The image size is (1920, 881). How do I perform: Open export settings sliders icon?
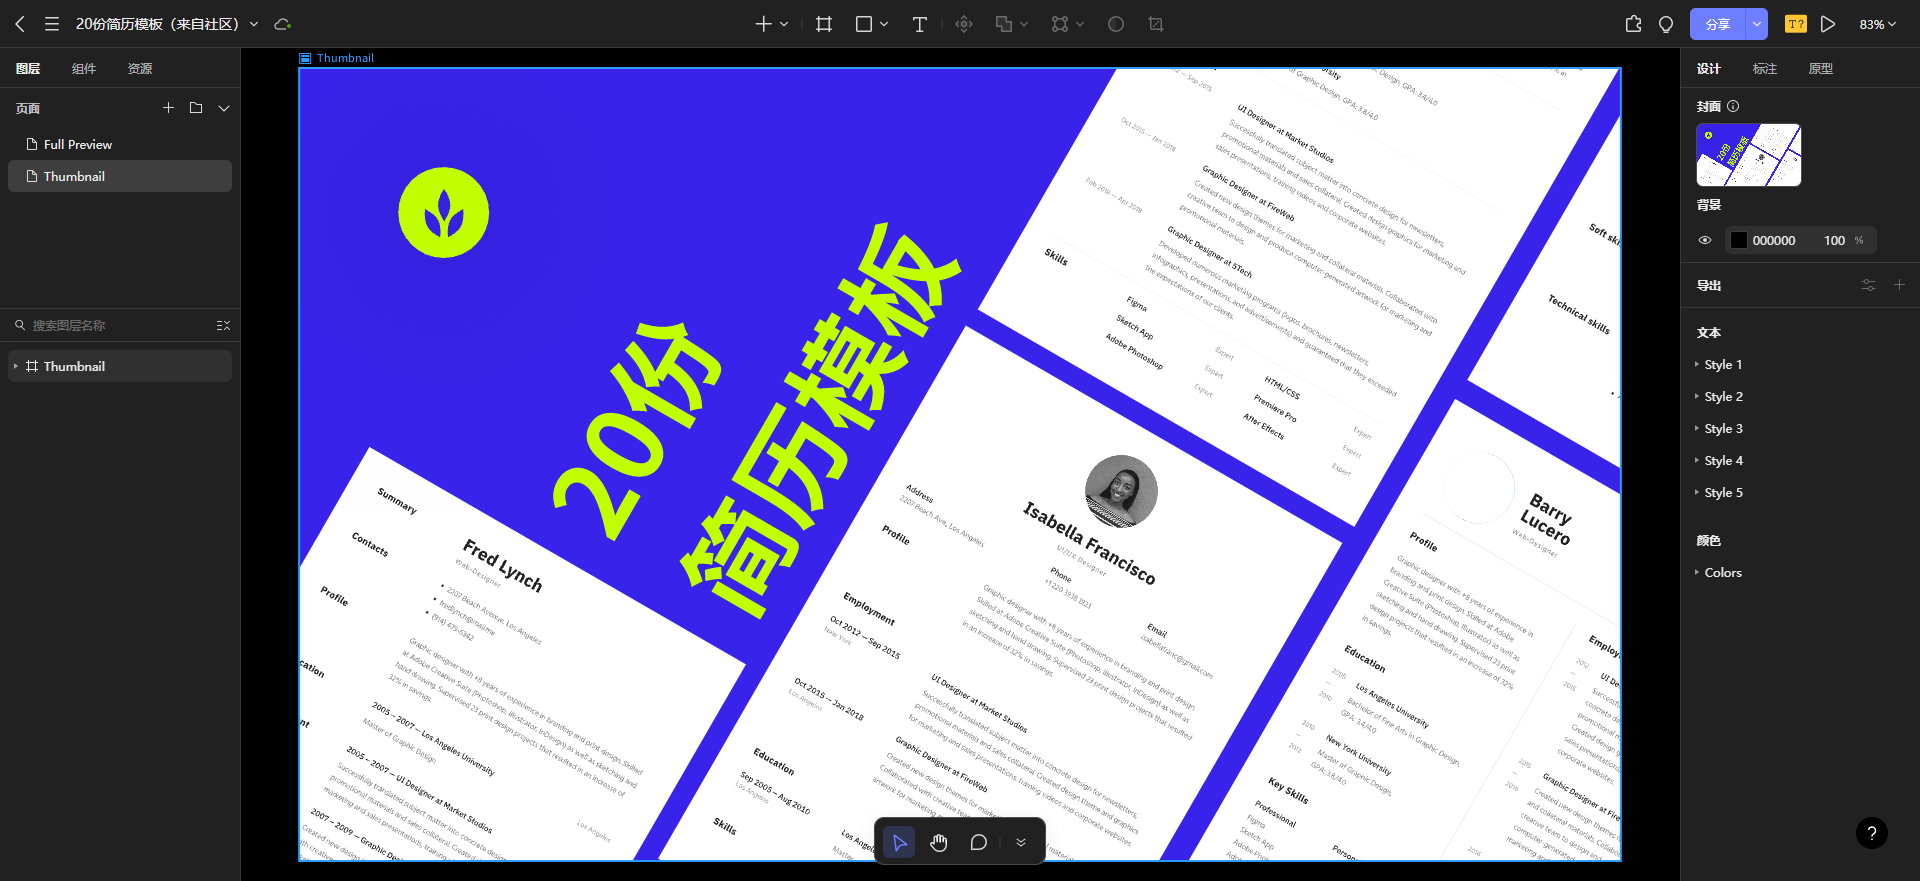pos(1868,285)
